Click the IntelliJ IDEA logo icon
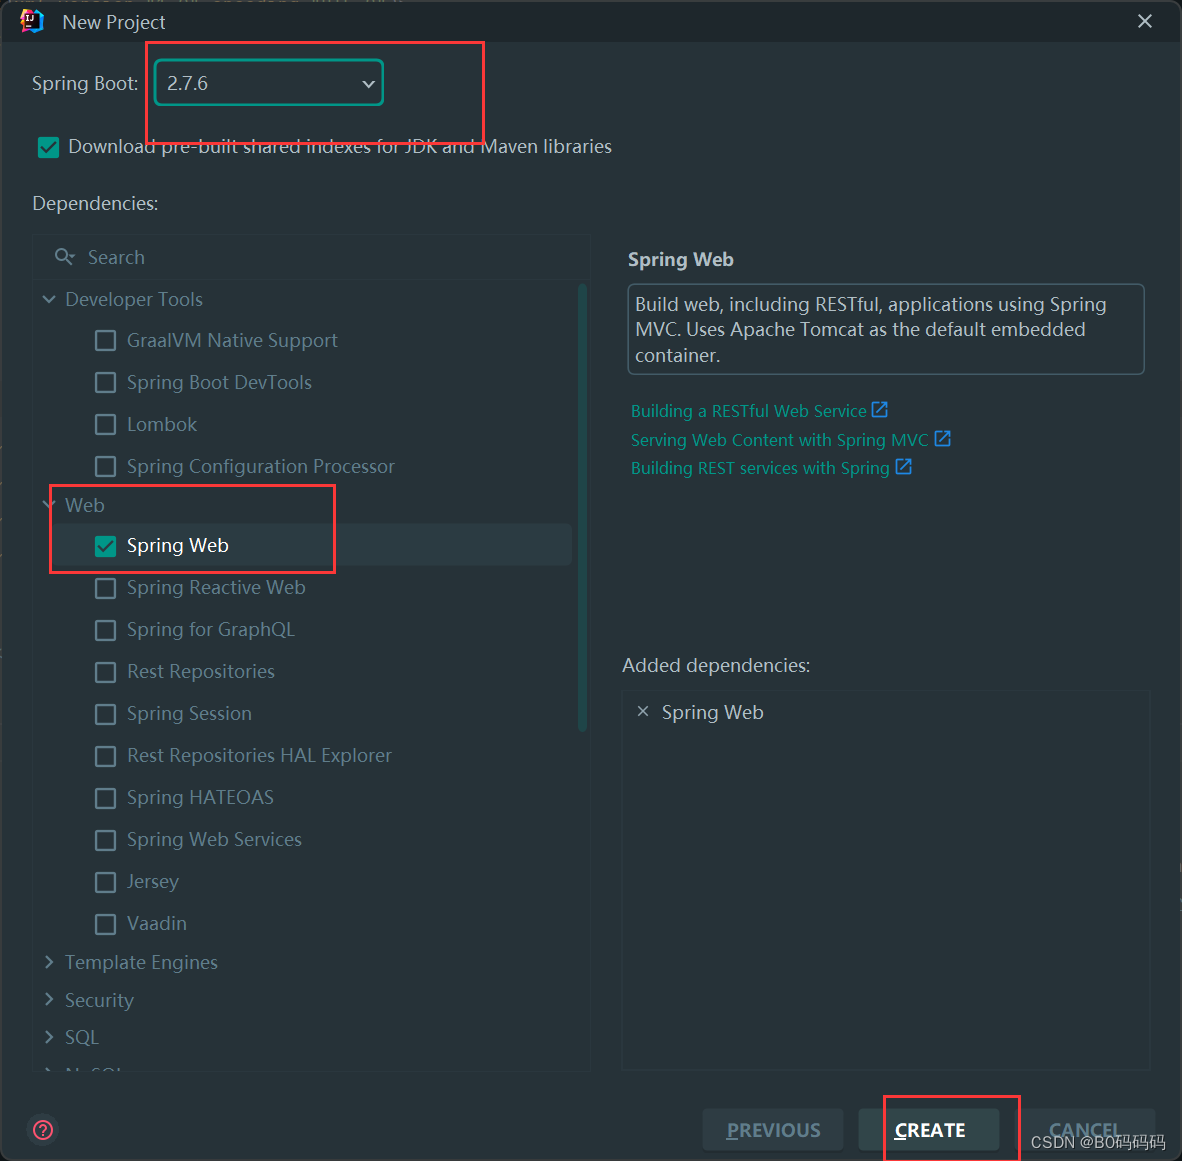This screenshot has width=1182, height=1161. click(x=32, y=21)
